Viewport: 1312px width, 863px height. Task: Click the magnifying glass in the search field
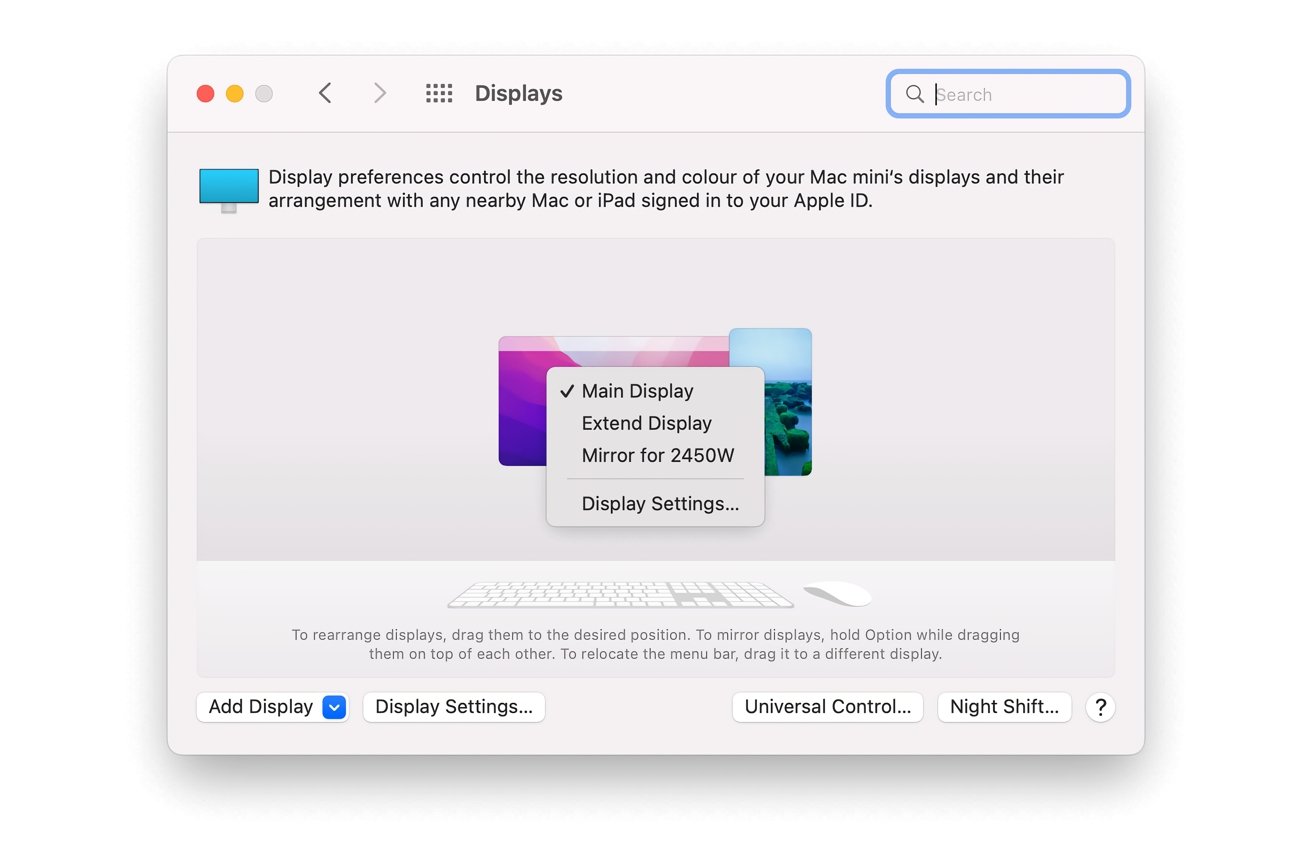[x=914, y=93]
